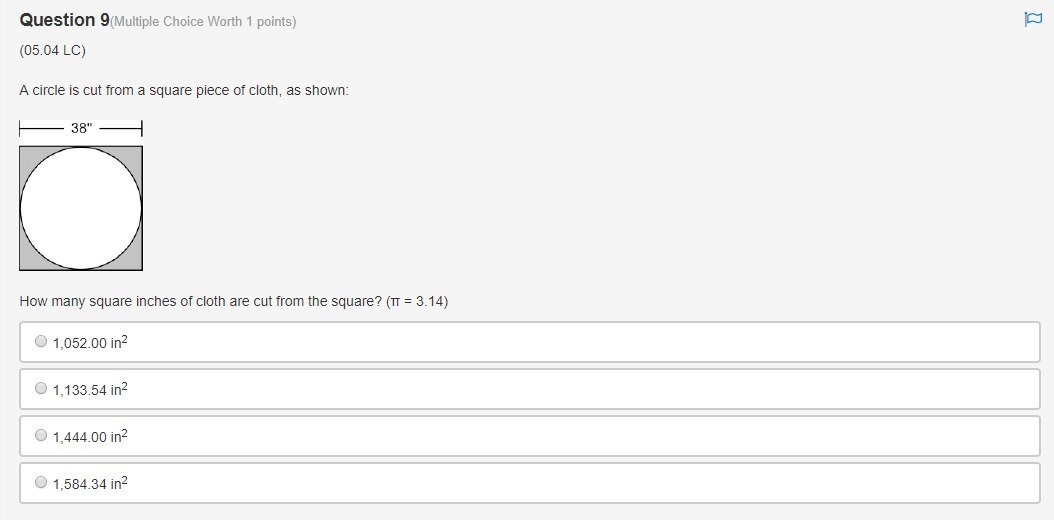The image size is (1054, 520).
Task: Click the white circle in the diagram
Action: [81, 208]
